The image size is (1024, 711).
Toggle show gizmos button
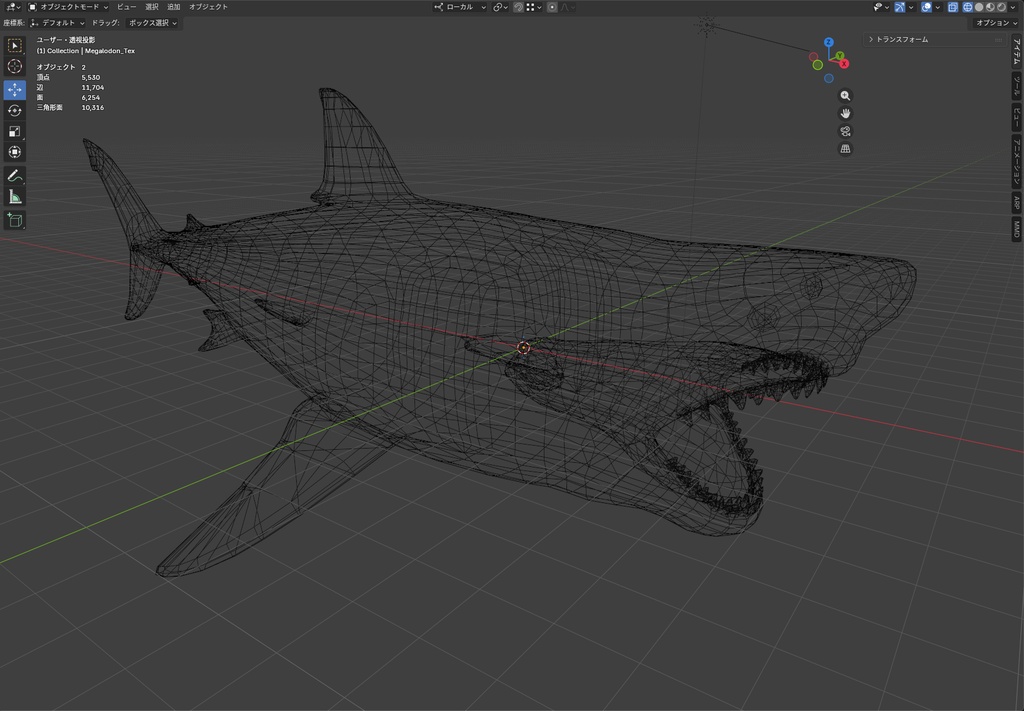click(x=899, y=7)
